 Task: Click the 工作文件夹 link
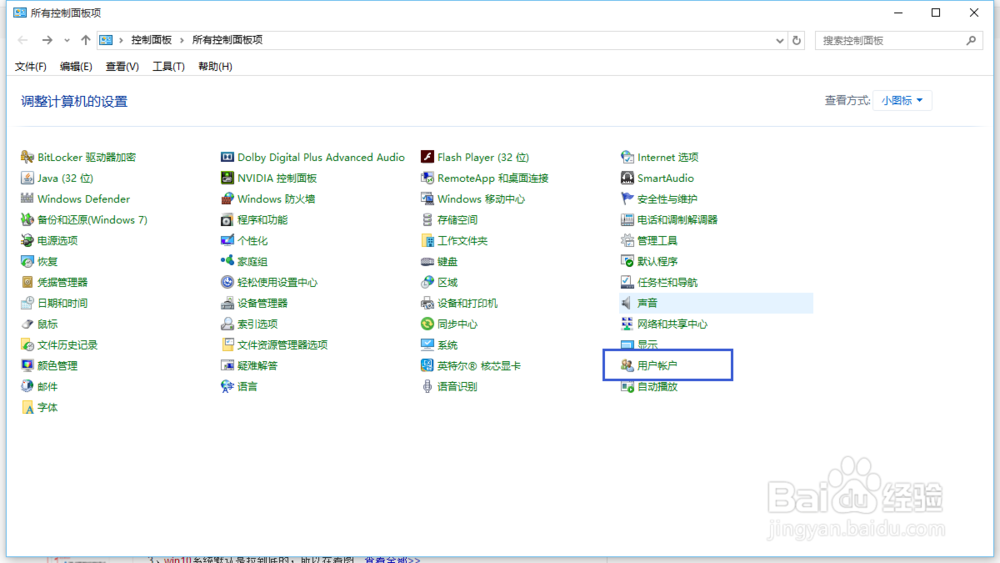(462, 240)
